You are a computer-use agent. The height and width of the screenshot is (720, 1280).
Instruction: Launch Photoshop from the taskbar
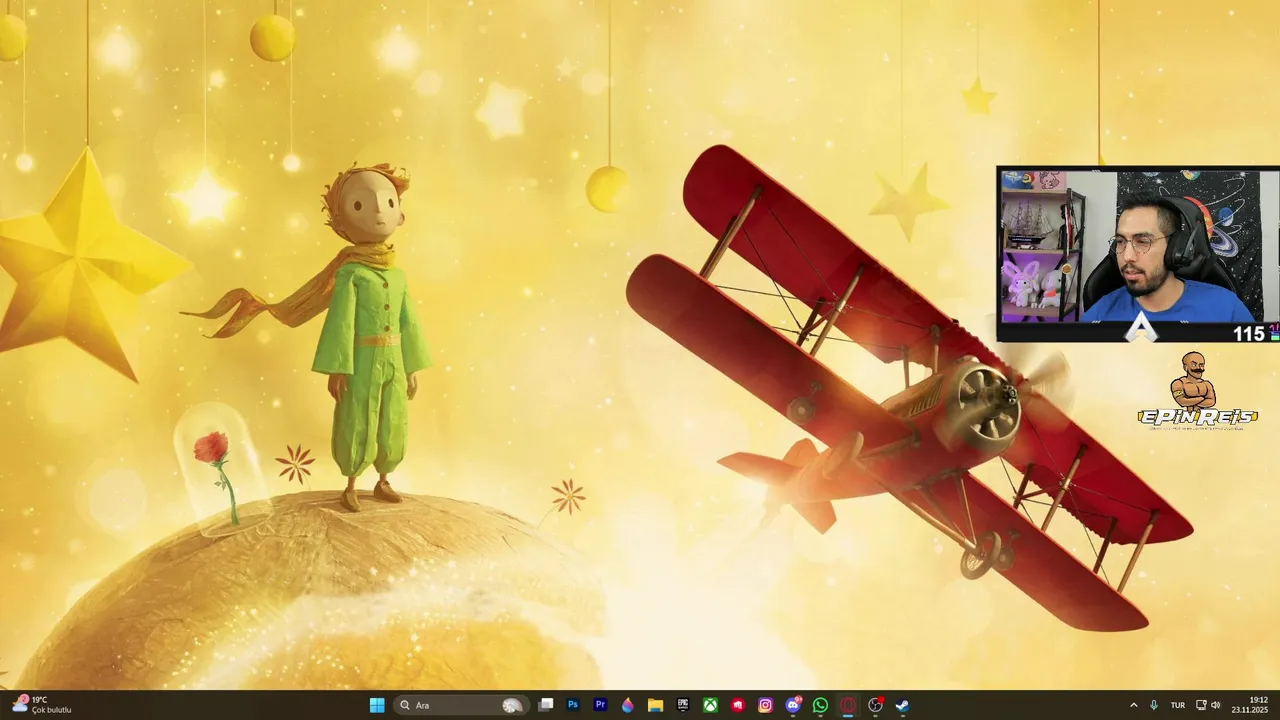[573, 705]
